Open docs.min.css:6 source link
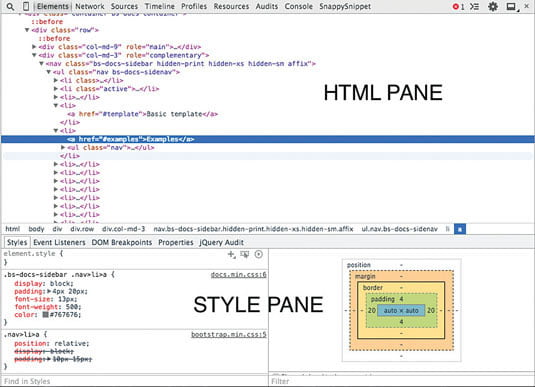Screen dimensions: 535x387 (238, 275)
